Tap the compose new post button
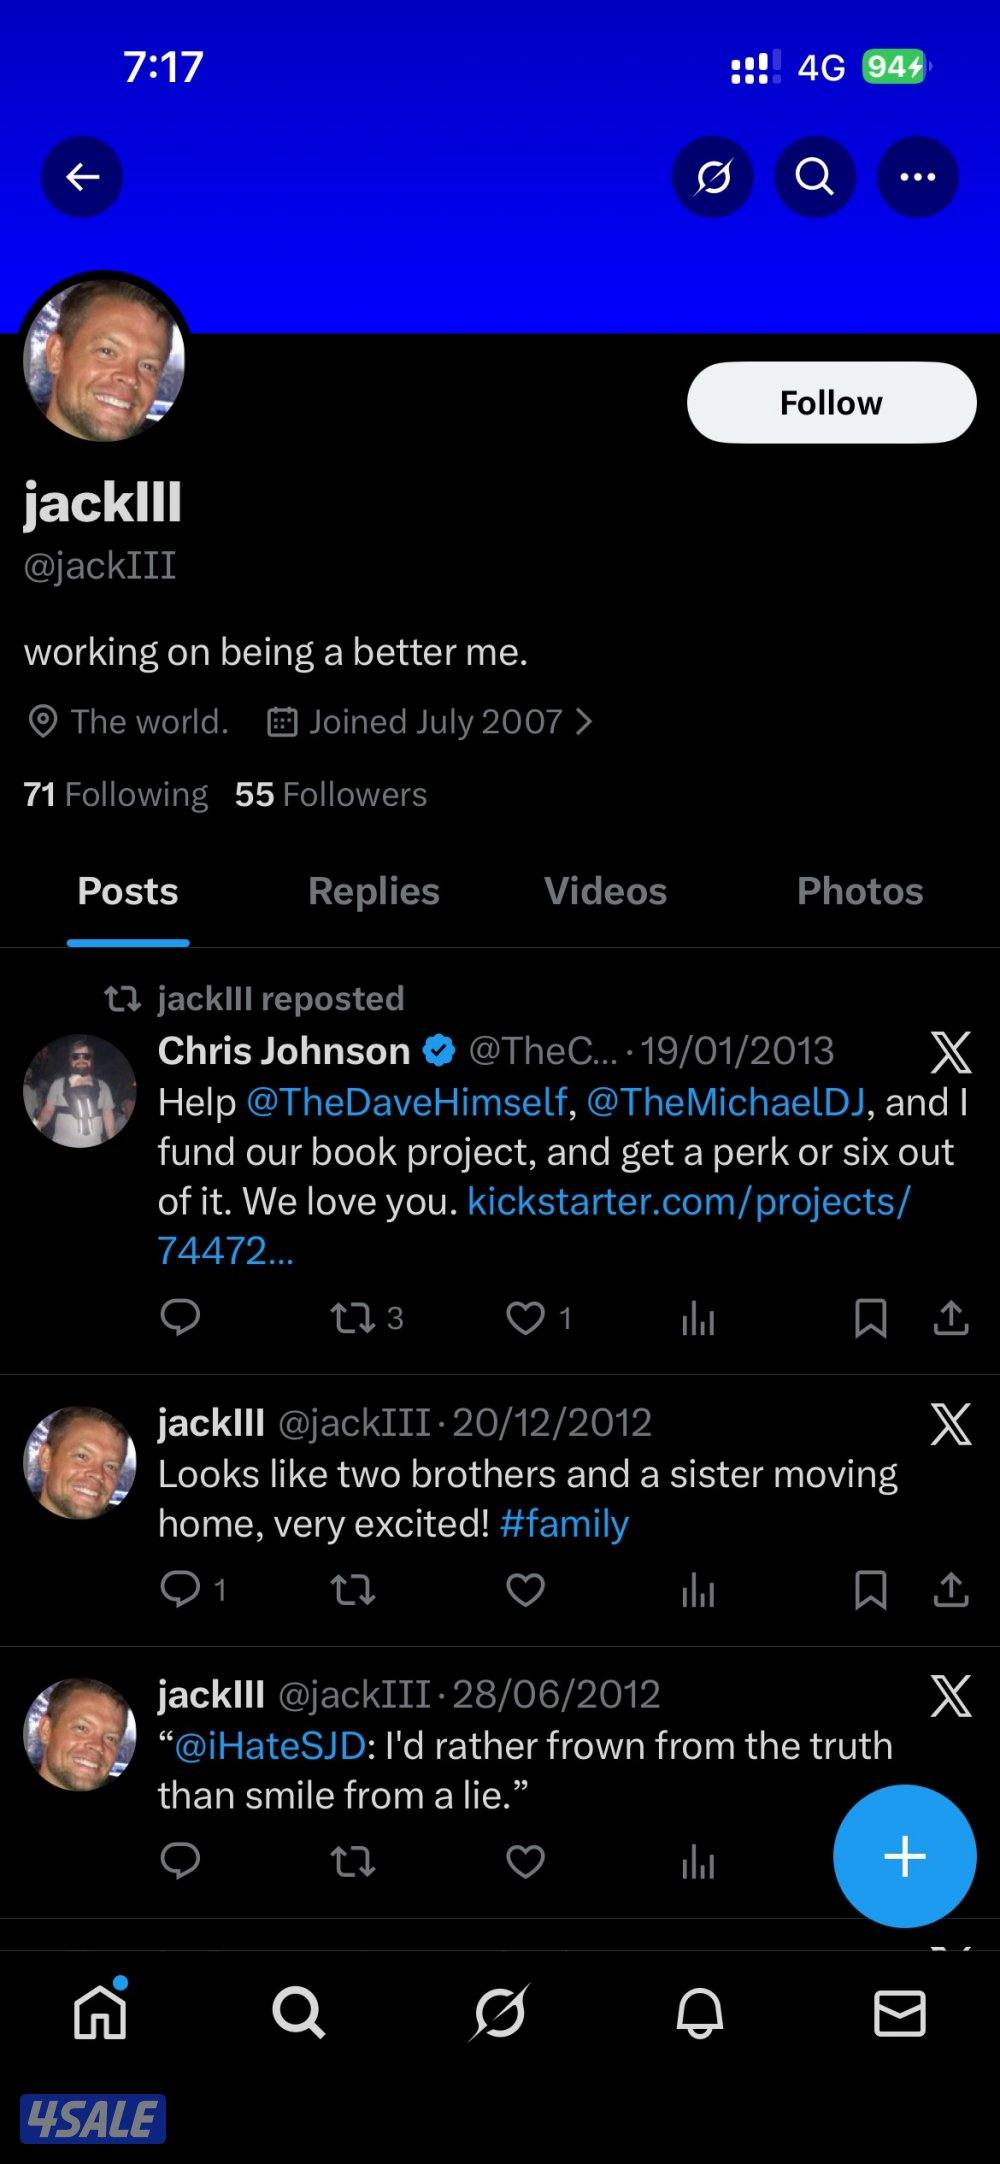This screenshot has height=2164, width=1000. (904, 1856)
